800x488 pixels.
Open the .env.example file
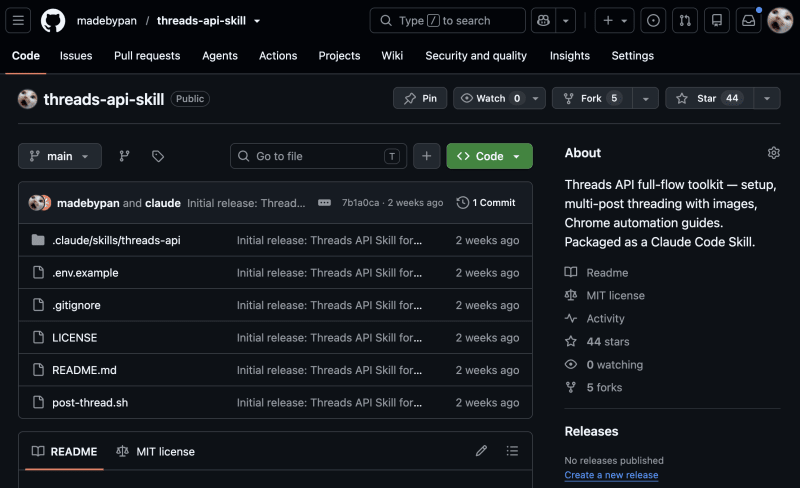tap(85, 273)
